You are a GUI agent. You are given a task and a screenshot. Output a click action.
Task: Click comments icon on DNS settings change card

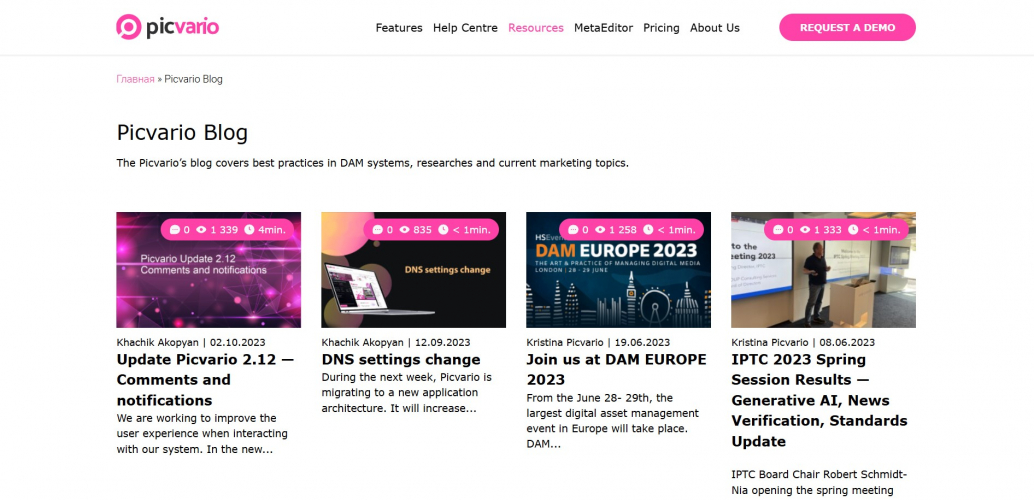377,230
